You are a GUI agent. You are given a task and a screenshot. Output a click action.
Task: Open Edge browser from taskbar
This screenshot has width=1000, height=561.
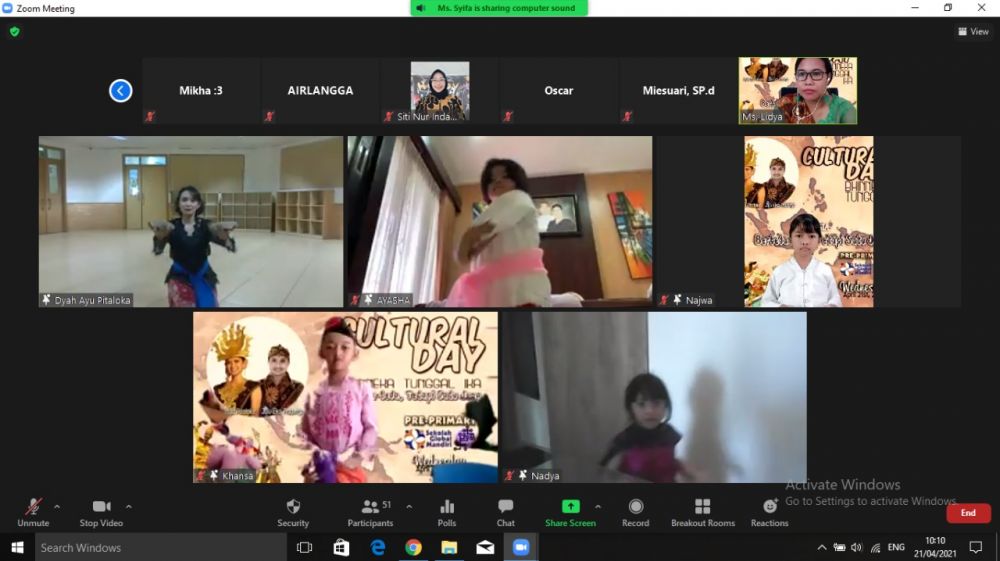point(378,548)
